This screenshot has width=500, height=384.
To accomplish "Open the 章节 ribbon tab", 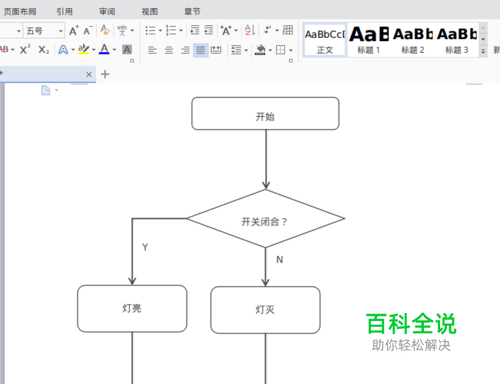I will click(x=192, y=12).
